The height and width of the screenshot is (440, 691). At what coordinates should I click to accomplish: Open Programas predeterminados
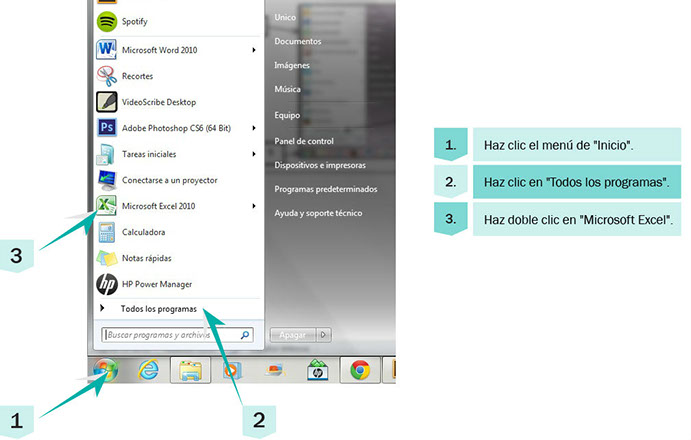pyautogui.click(x=326, y=189)
